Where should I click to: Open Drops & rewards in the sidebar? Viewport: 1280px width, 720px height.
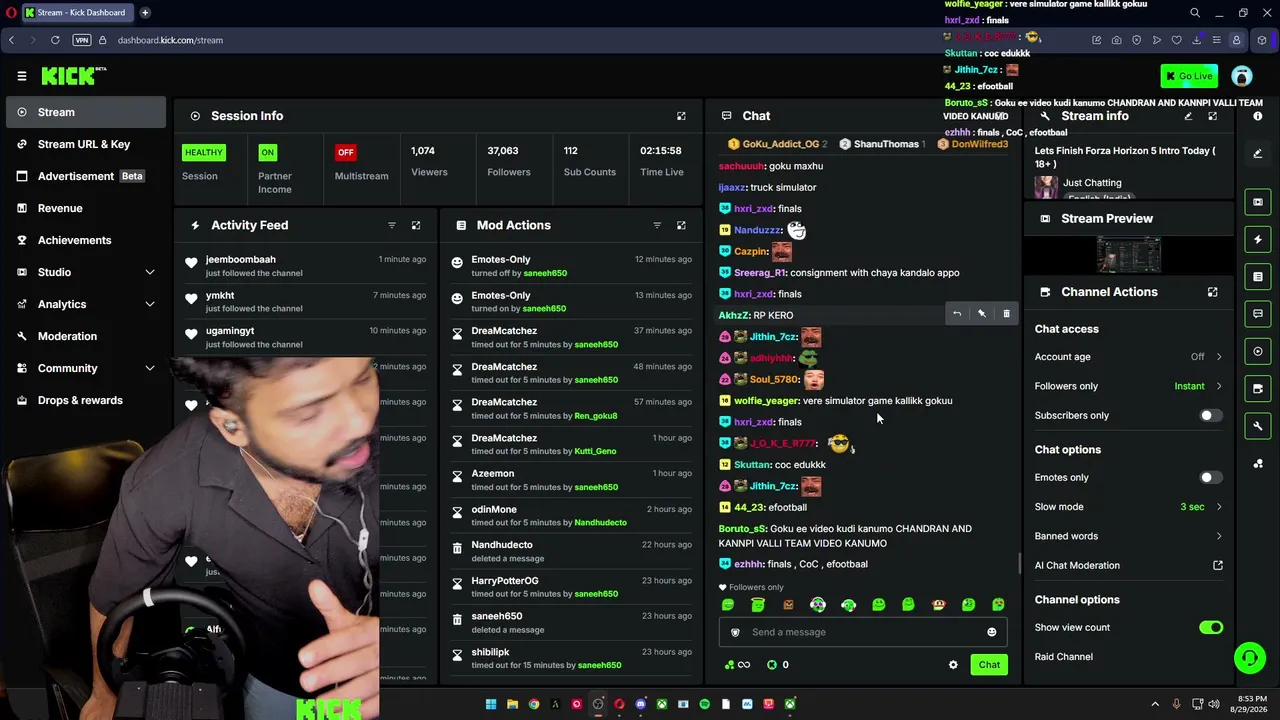(85, 400)
